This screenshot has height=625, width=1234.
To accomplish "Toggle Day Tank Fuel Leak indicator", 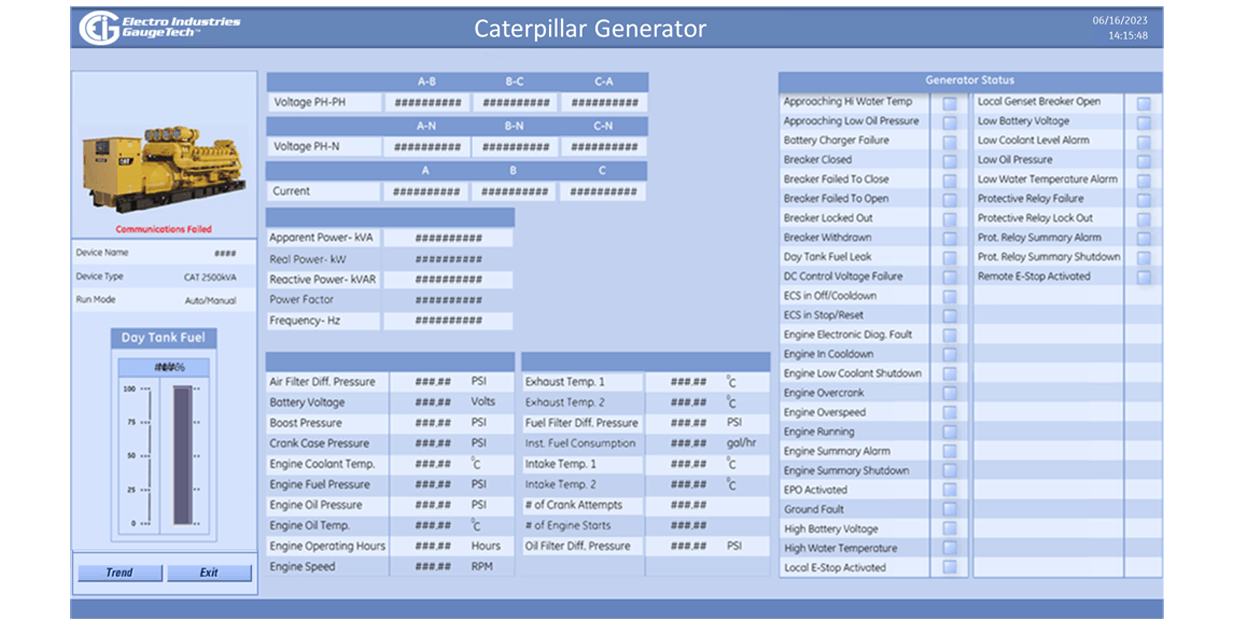I will click(949, 257).
